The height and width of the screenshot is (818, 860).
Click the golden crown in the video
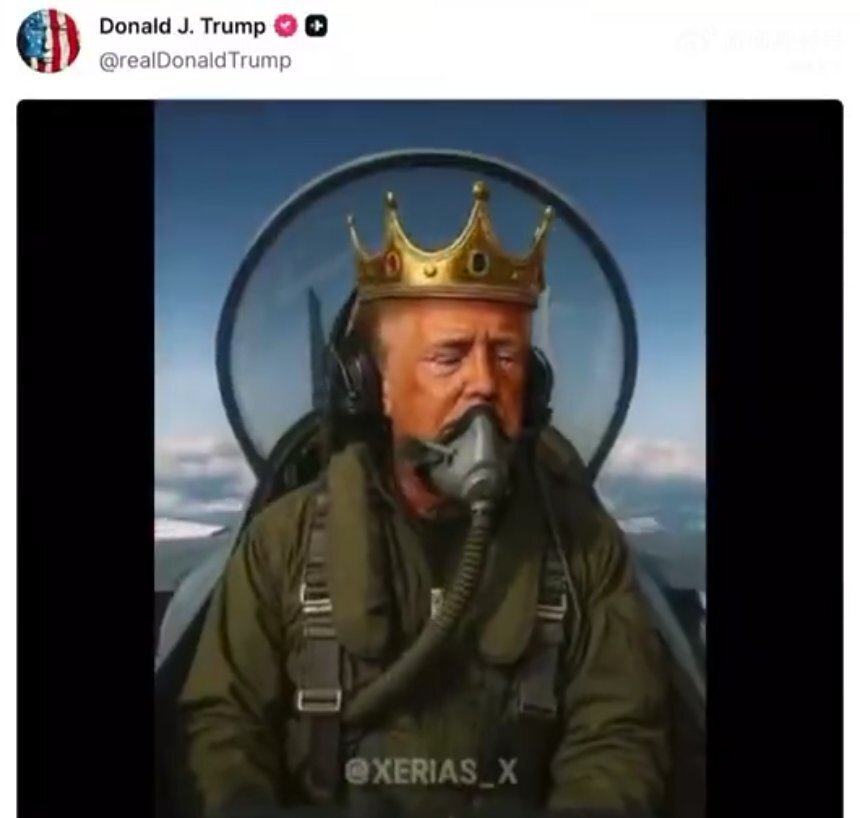click(450, 247)
